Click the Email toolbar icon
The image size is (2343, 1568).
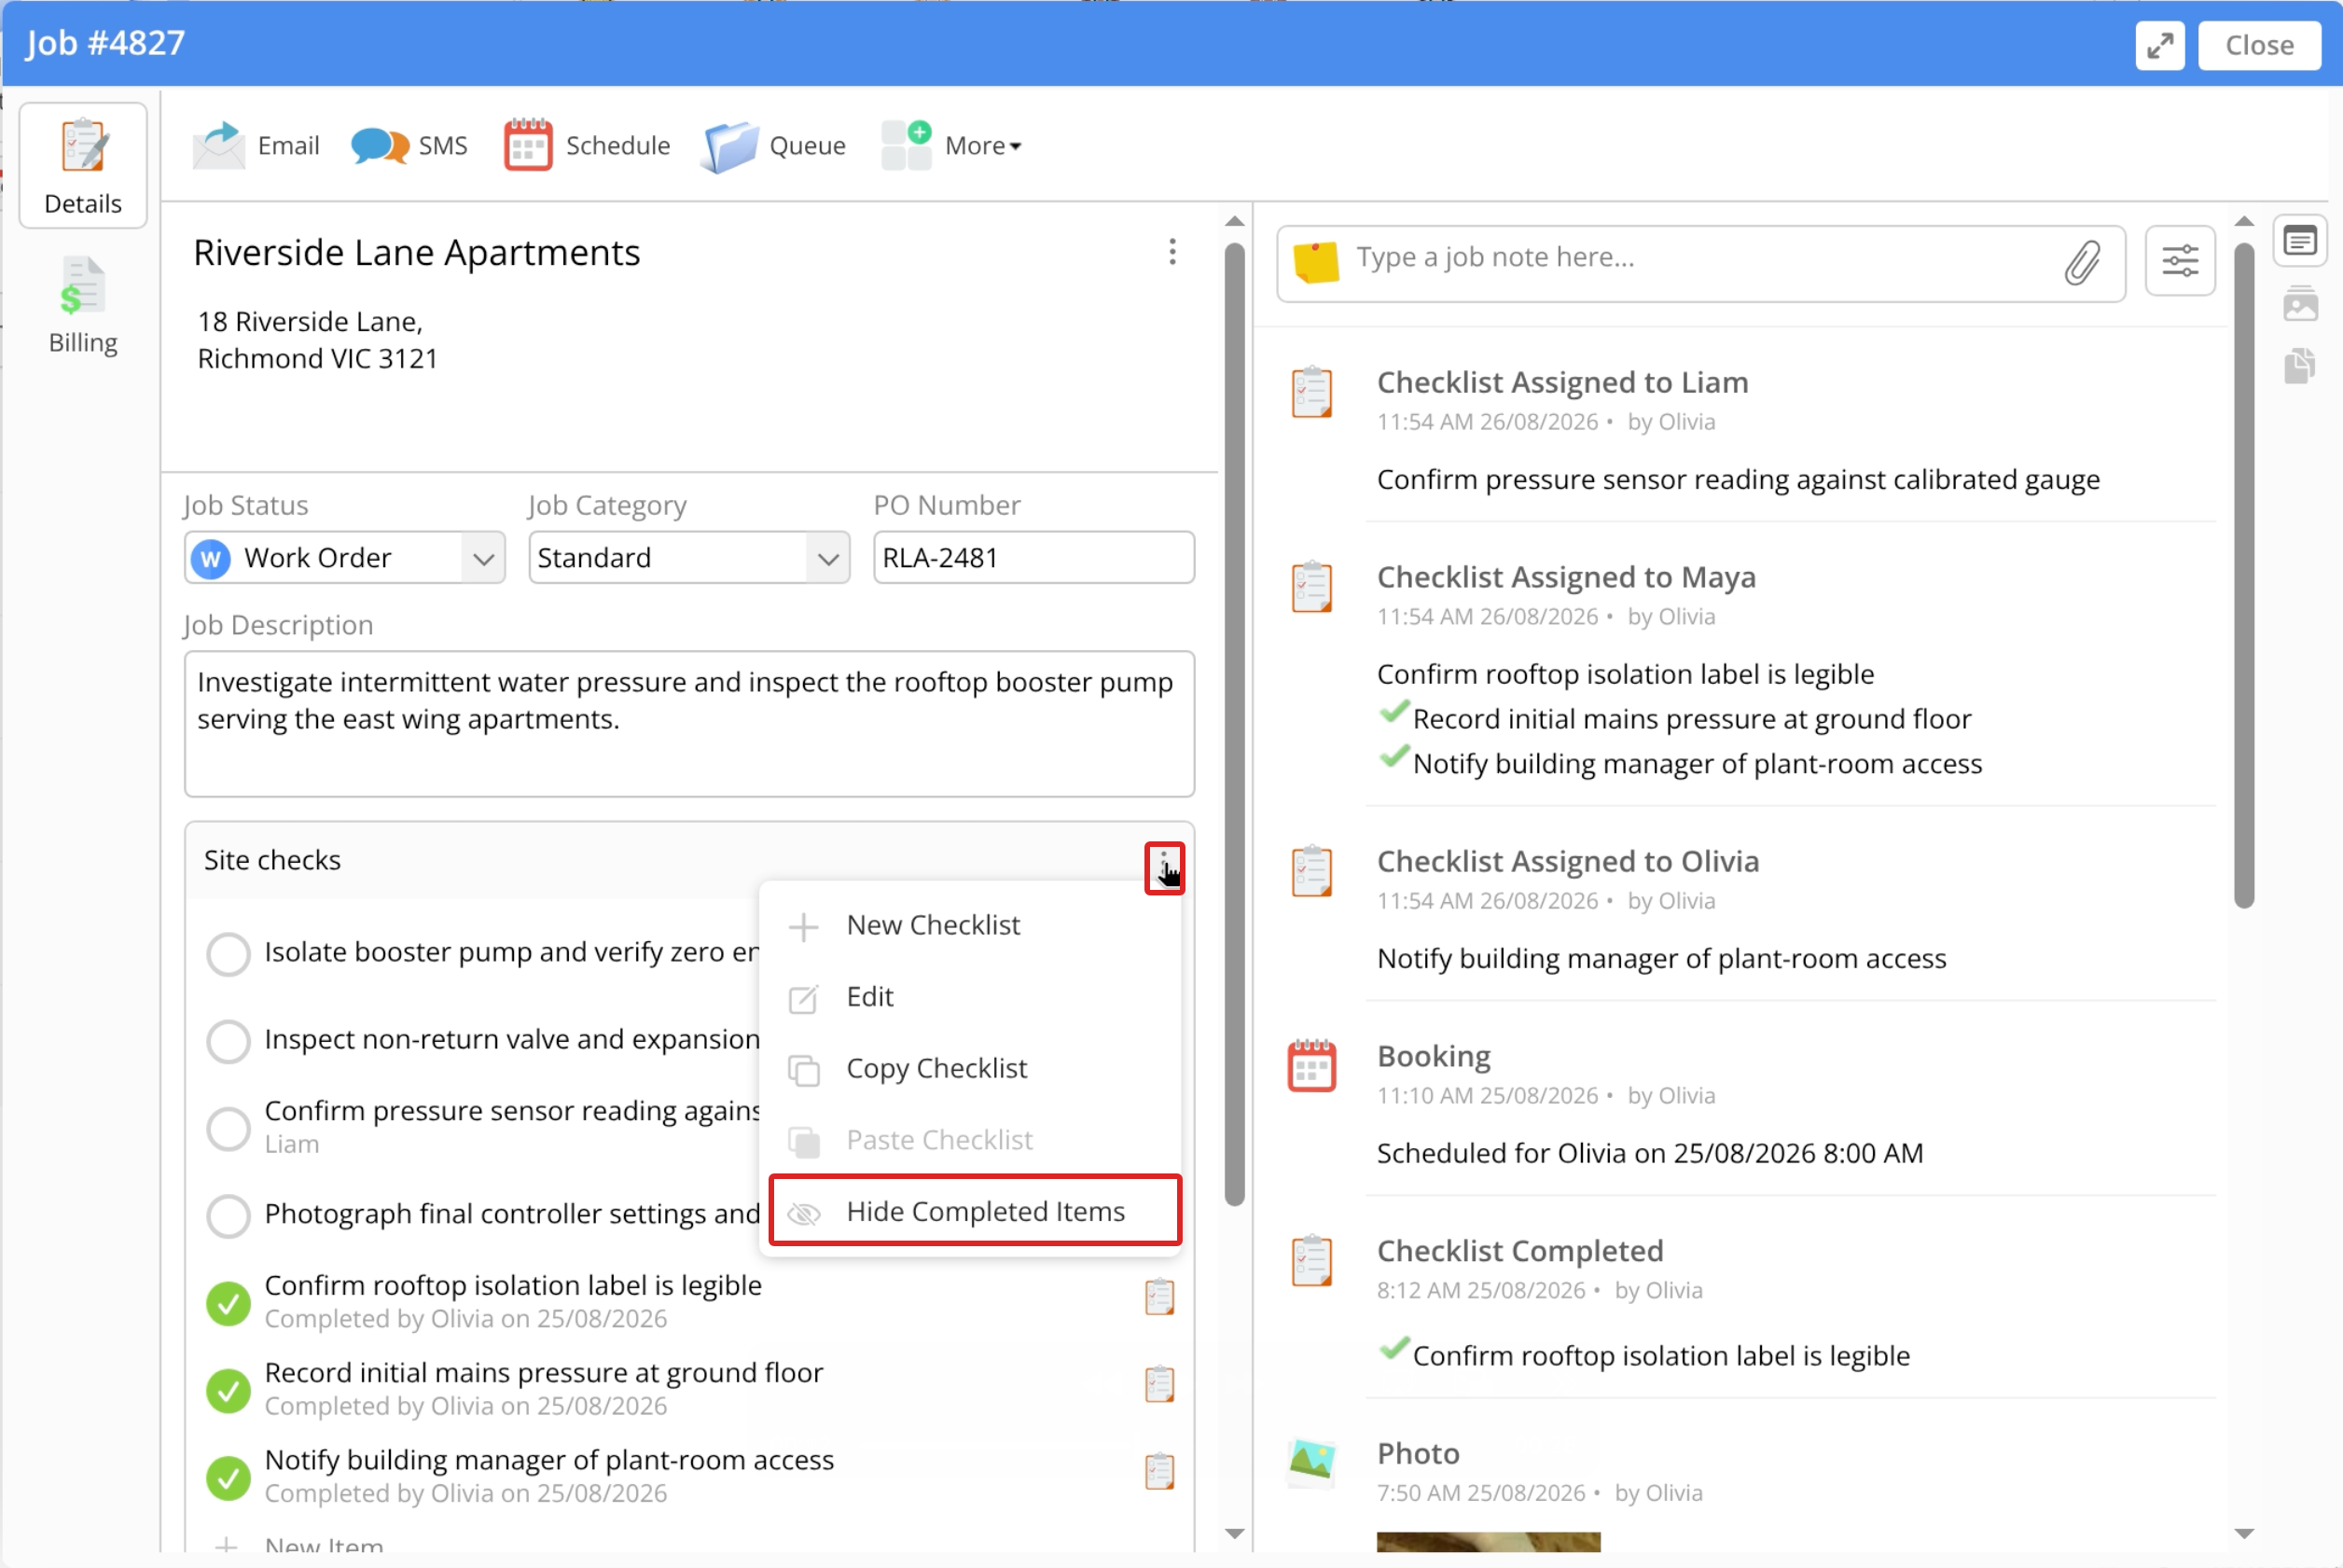219,145
